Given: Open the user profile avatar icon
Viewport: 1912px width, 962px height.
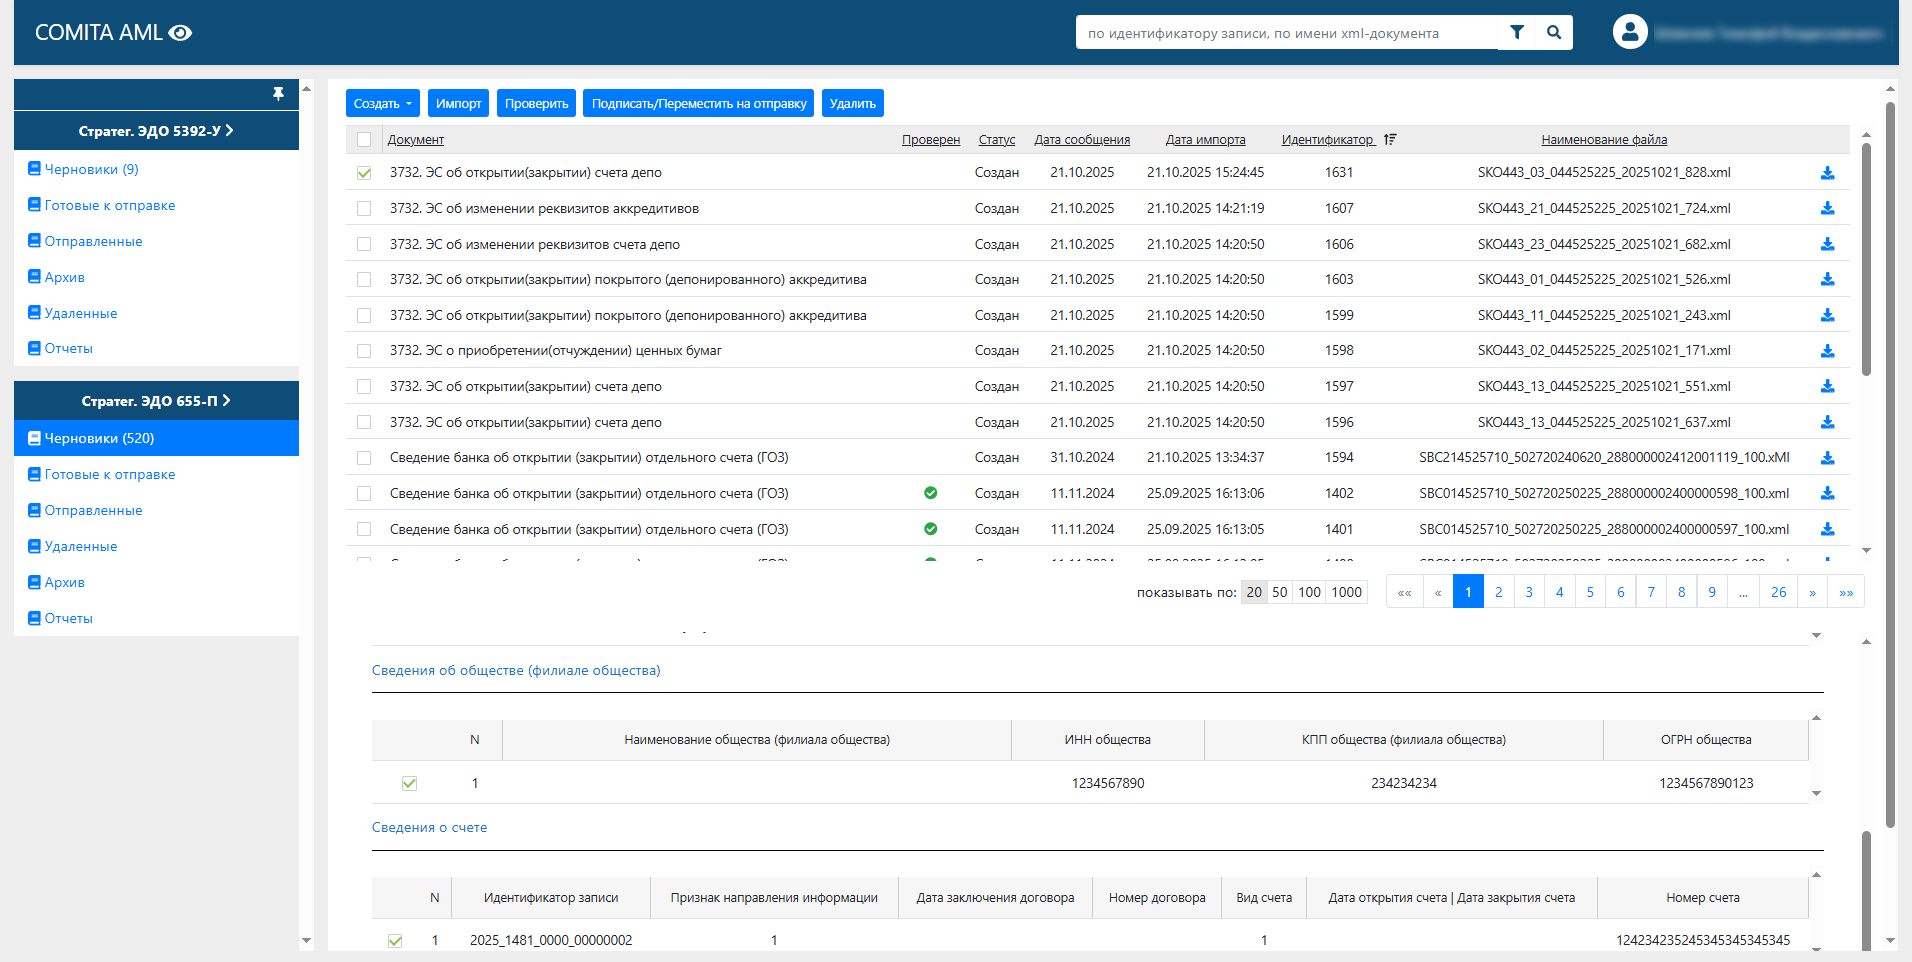Looking at the screenshot, I should pos(1629,32).
